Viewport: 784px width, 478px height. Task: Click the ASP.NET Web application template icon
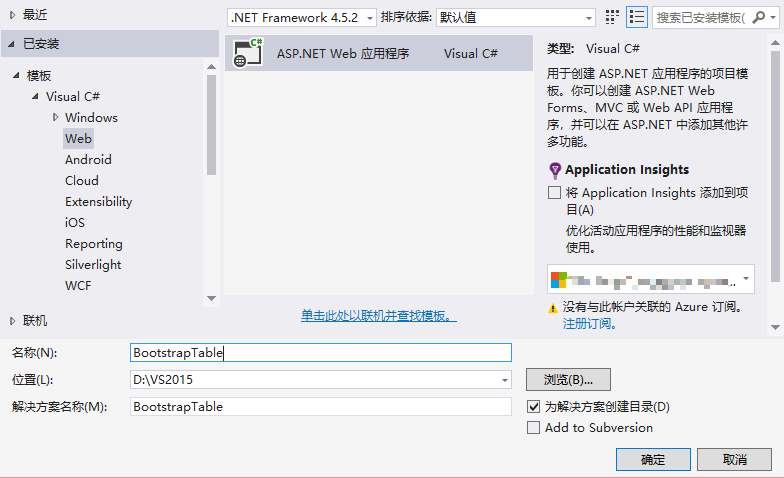(x=248, y=53)
